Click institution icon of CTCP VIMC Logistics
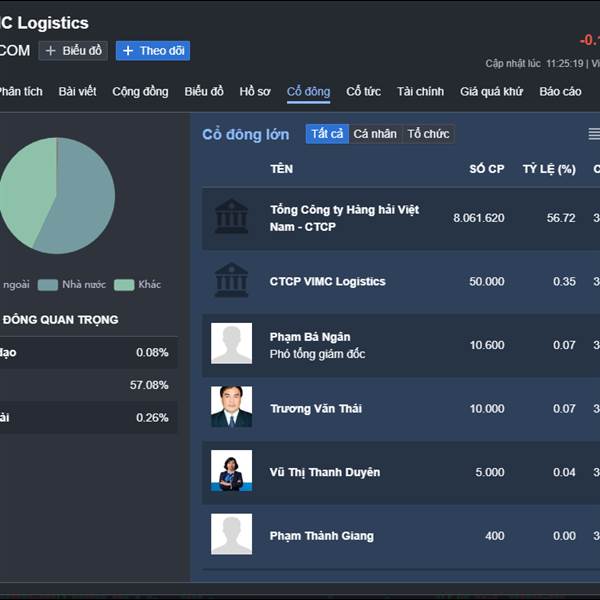The height and width of the screenshot is (600, 600). (x=232, y=280)
